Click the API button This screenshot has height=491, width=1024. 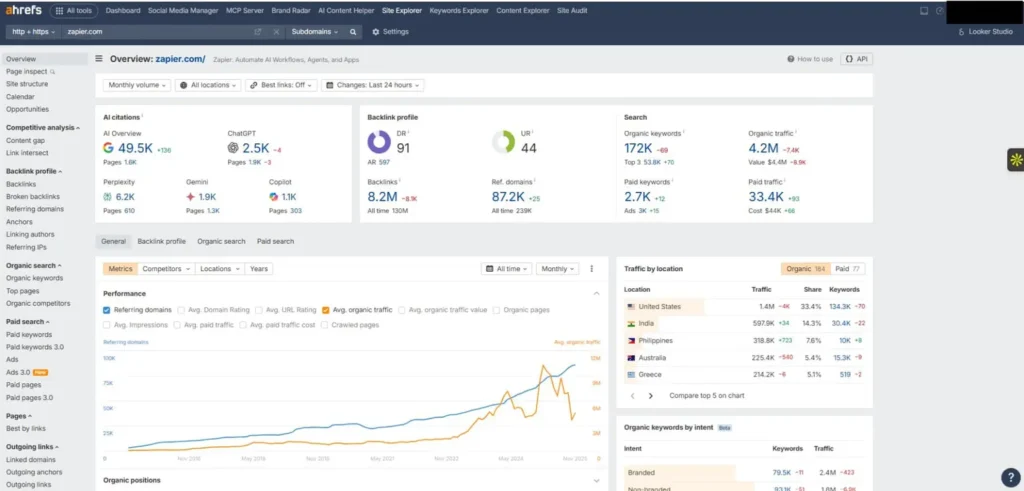click(x=855, y=59)
